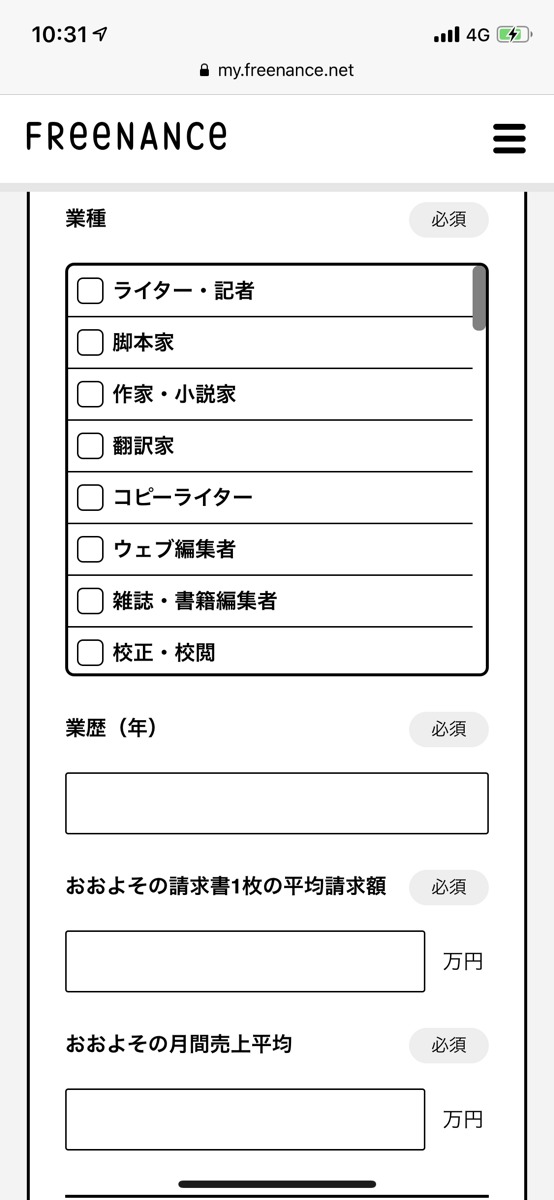Focus the 業歴（年） input field

click(277, 803)
